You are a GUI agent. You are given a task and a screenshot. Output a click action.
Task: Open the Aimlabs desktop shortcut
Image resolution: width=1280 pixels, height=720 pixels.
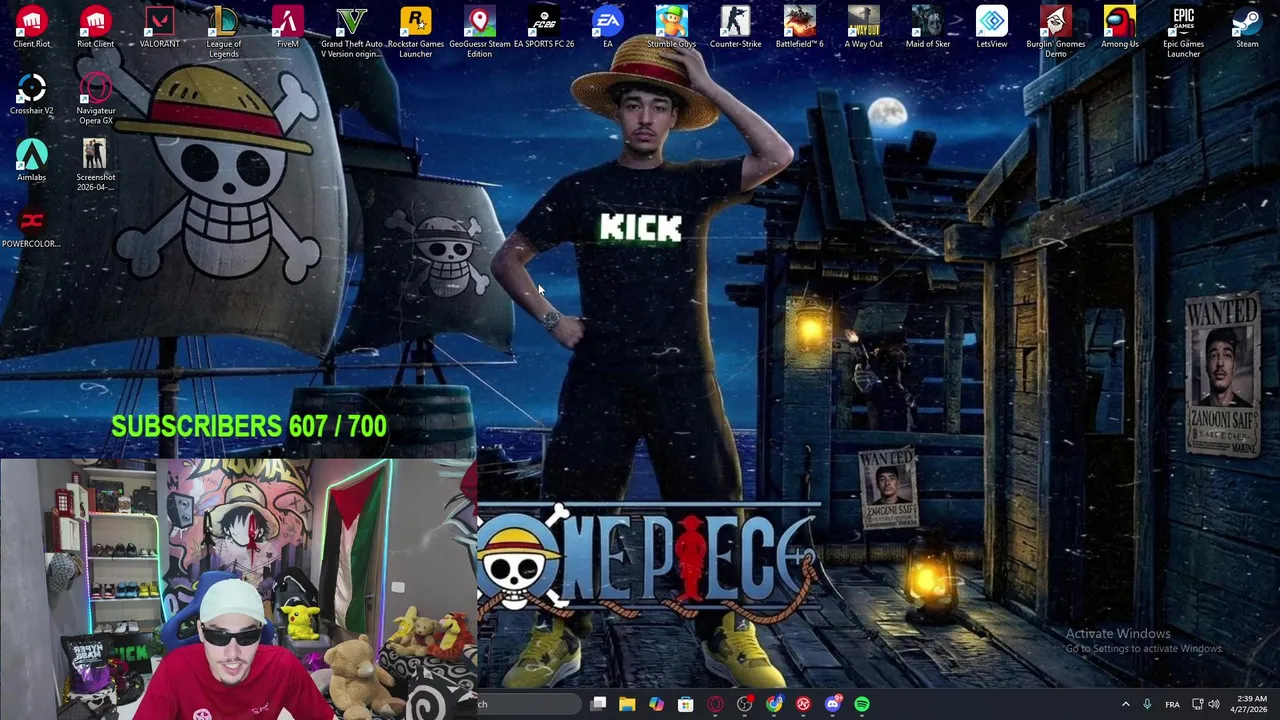tap(32, 161)
